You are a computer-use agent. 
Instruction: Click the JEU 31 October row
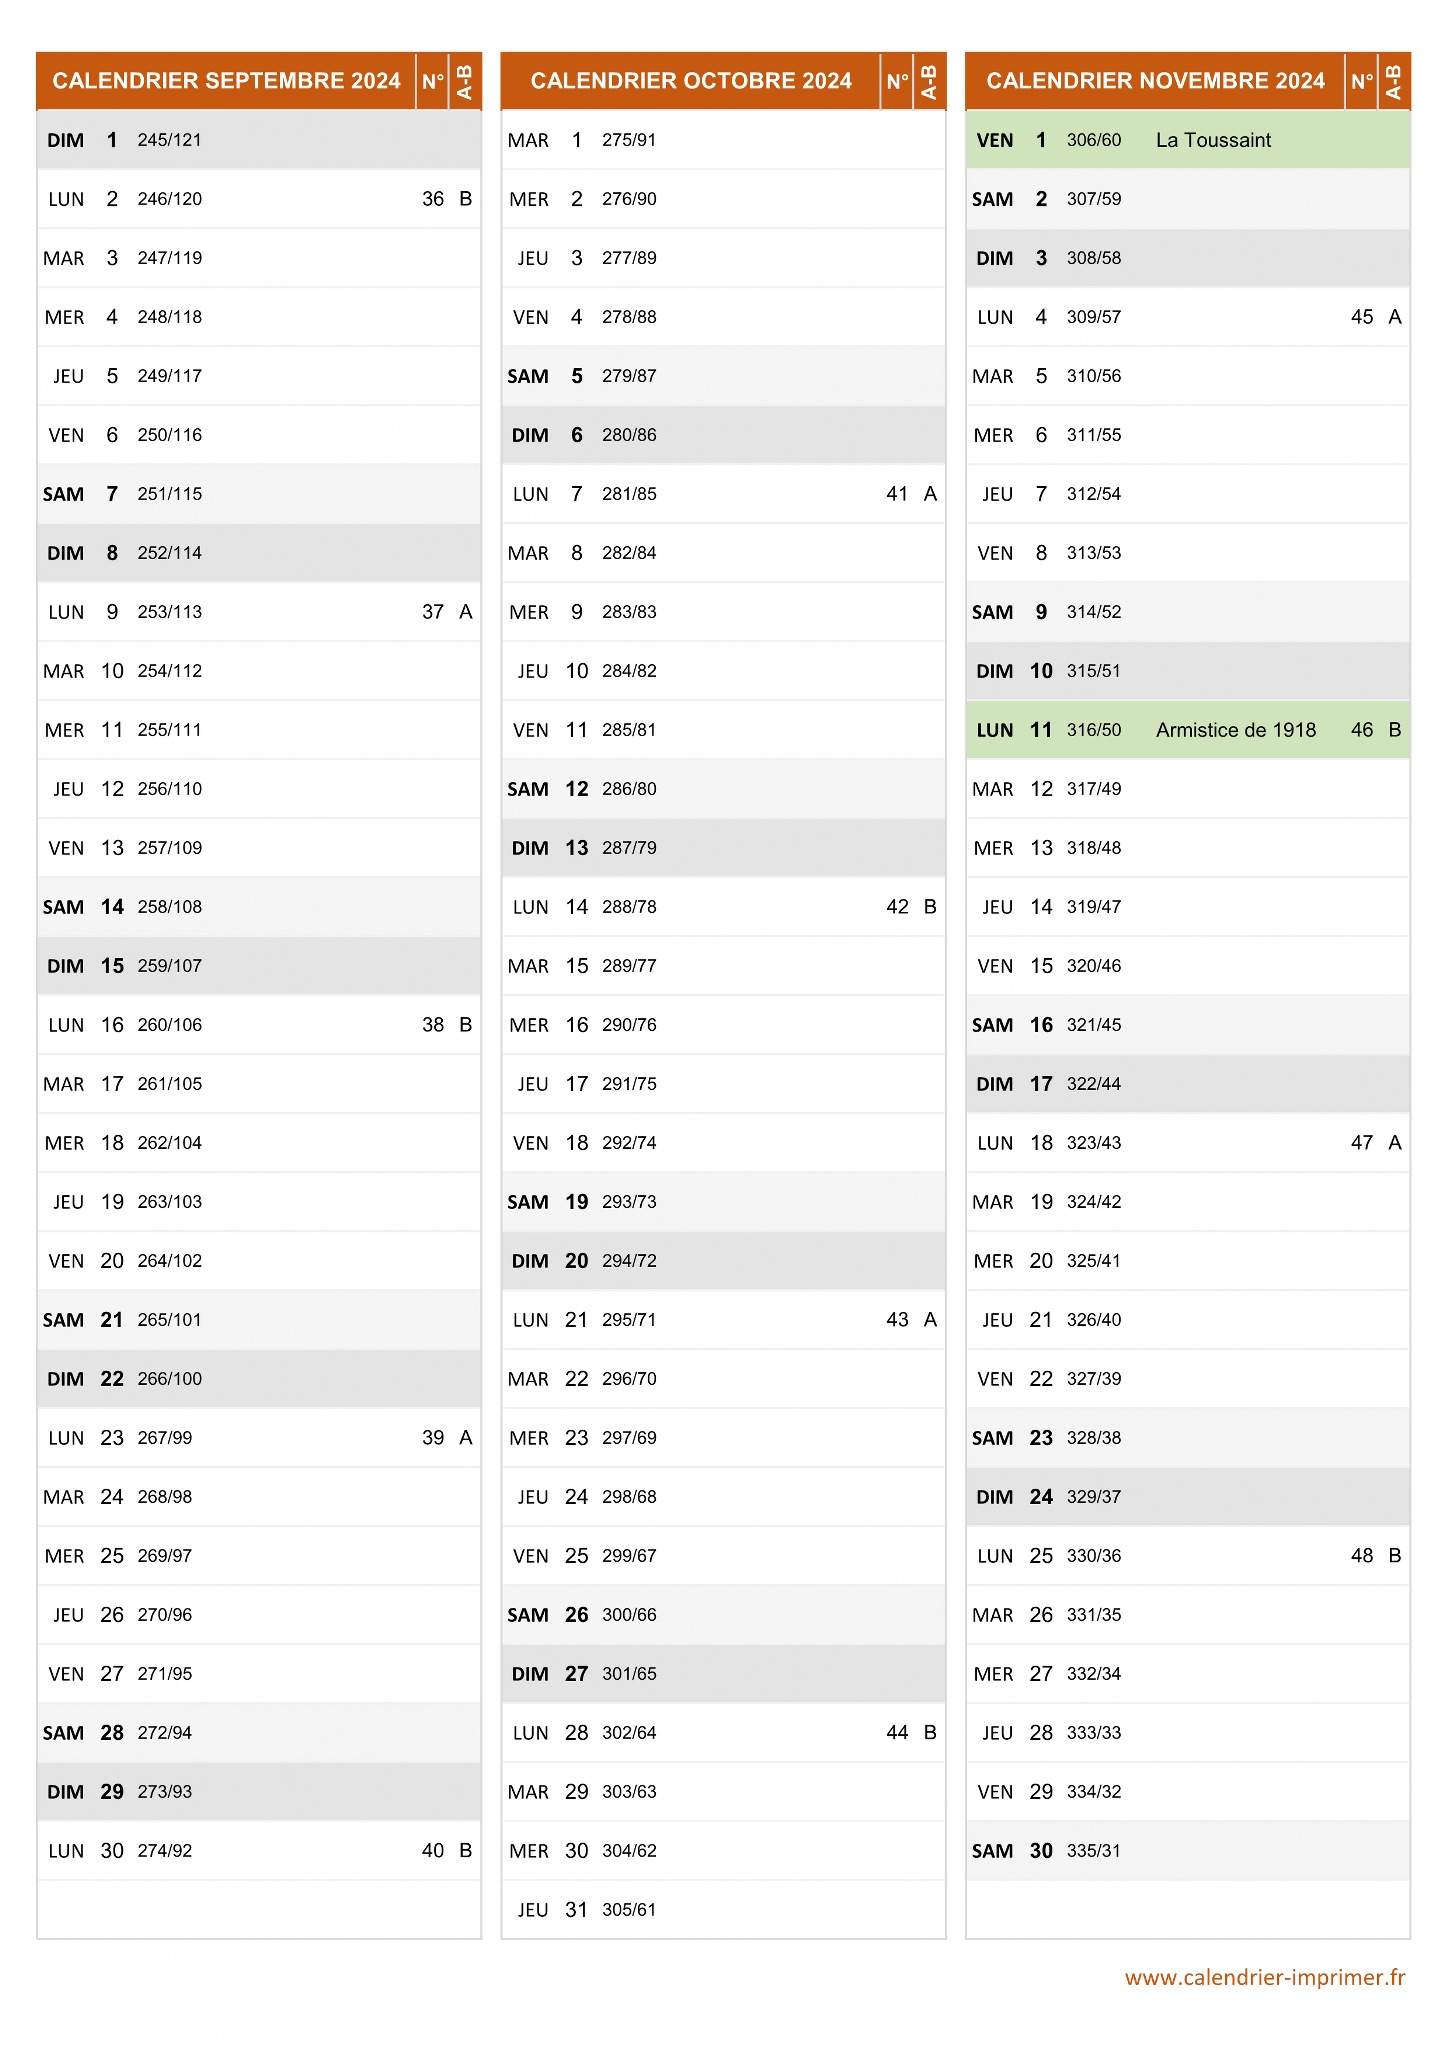click(x=723, y=1910)
